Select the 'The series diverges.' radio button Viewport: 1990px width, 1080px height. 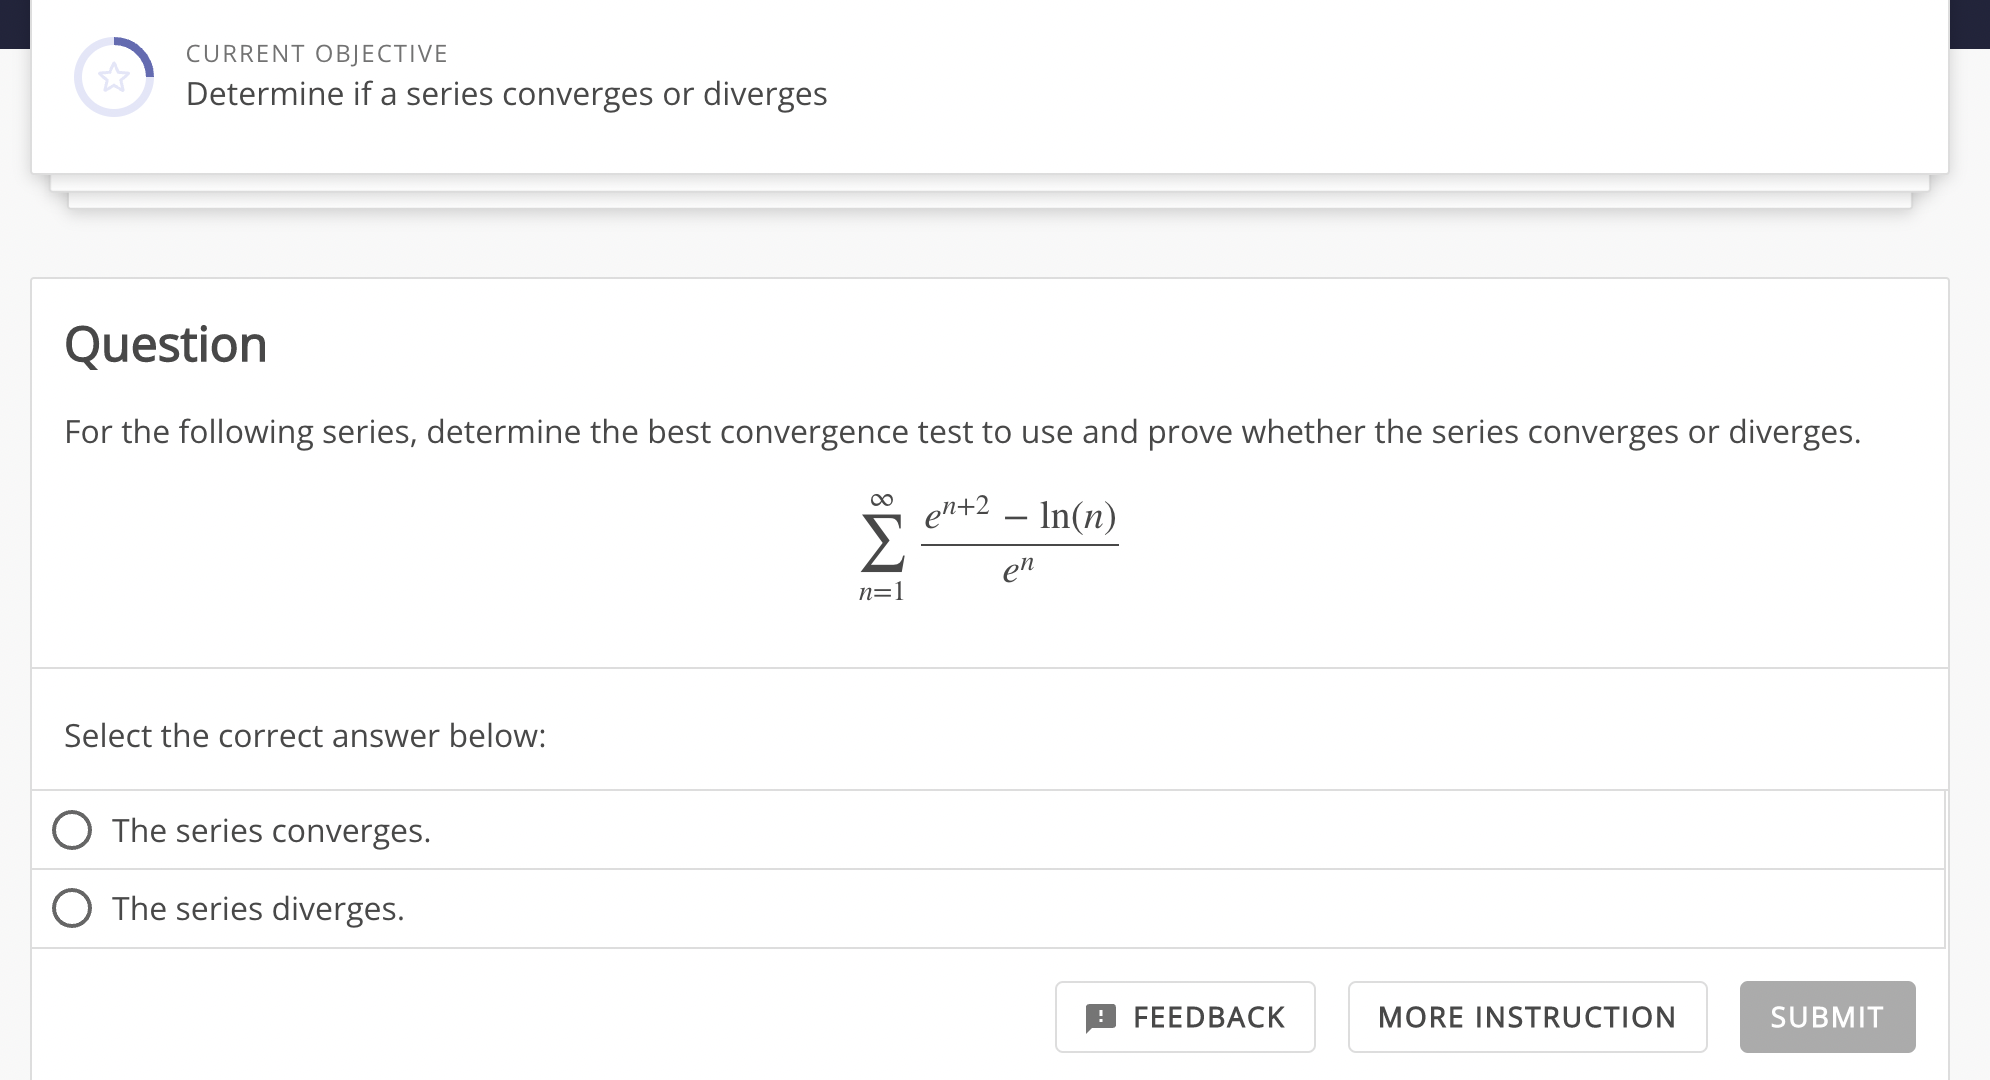click(x=72, y=908)
